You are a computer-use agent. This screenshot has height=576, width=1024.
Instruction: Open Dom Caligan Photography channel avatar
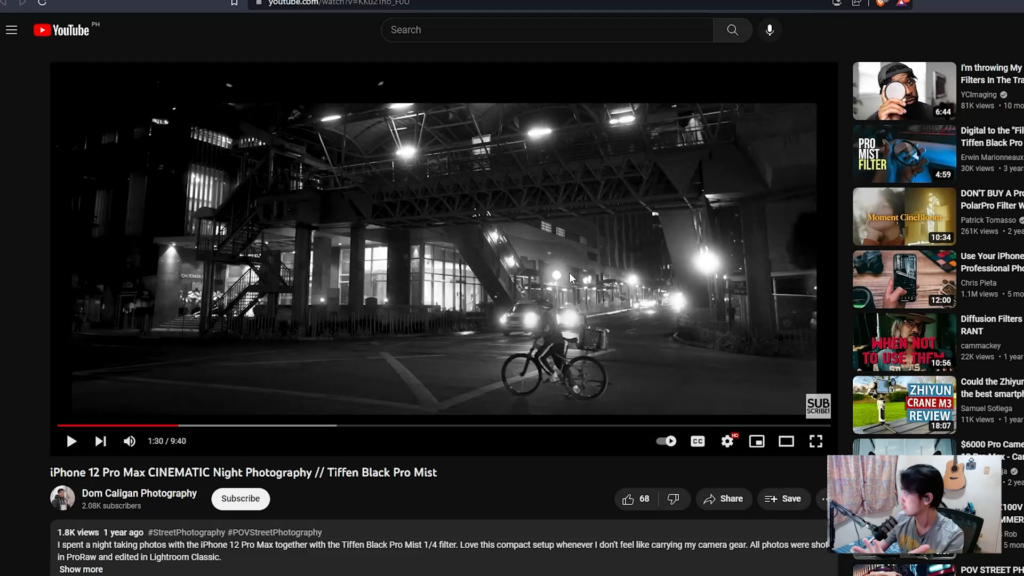pyautogui.click(x=63, y=498)
